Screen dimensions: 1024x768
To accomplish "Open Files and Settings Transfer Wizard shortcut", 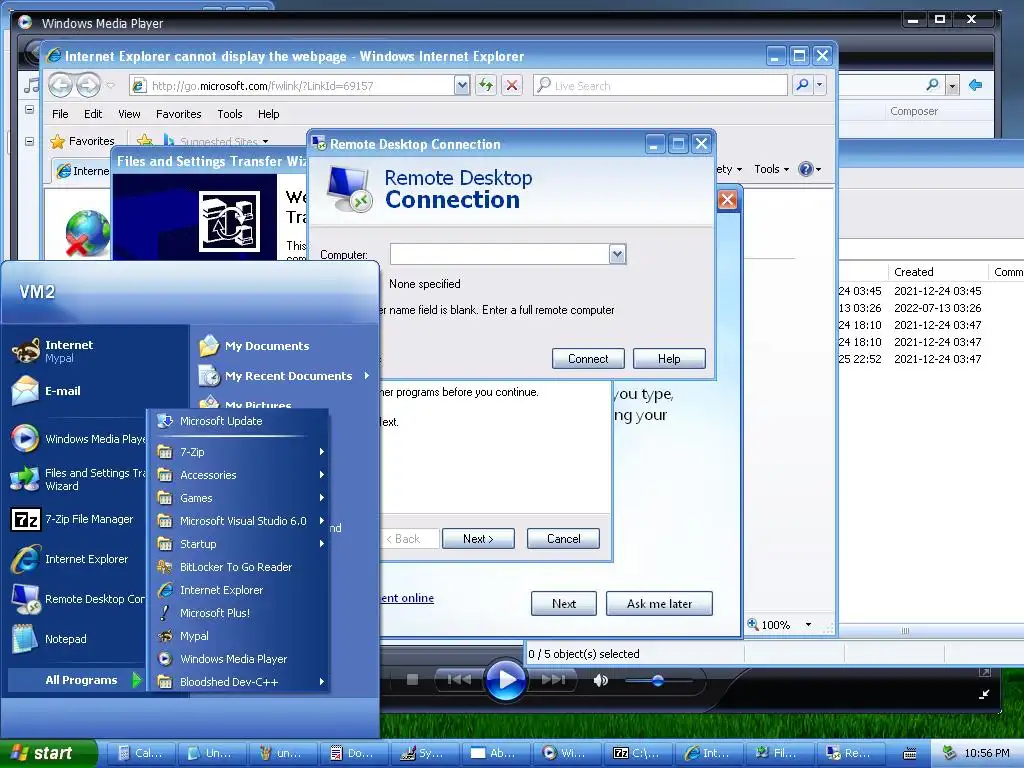I will [78, 479].
